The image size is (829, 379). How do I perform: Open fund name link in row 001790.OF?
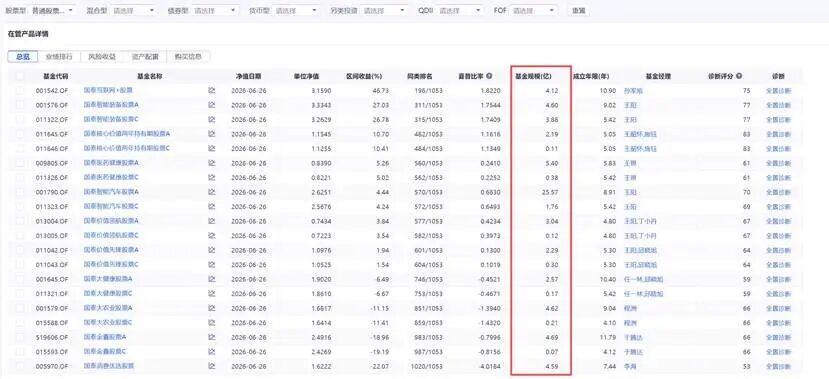point(111,192)
